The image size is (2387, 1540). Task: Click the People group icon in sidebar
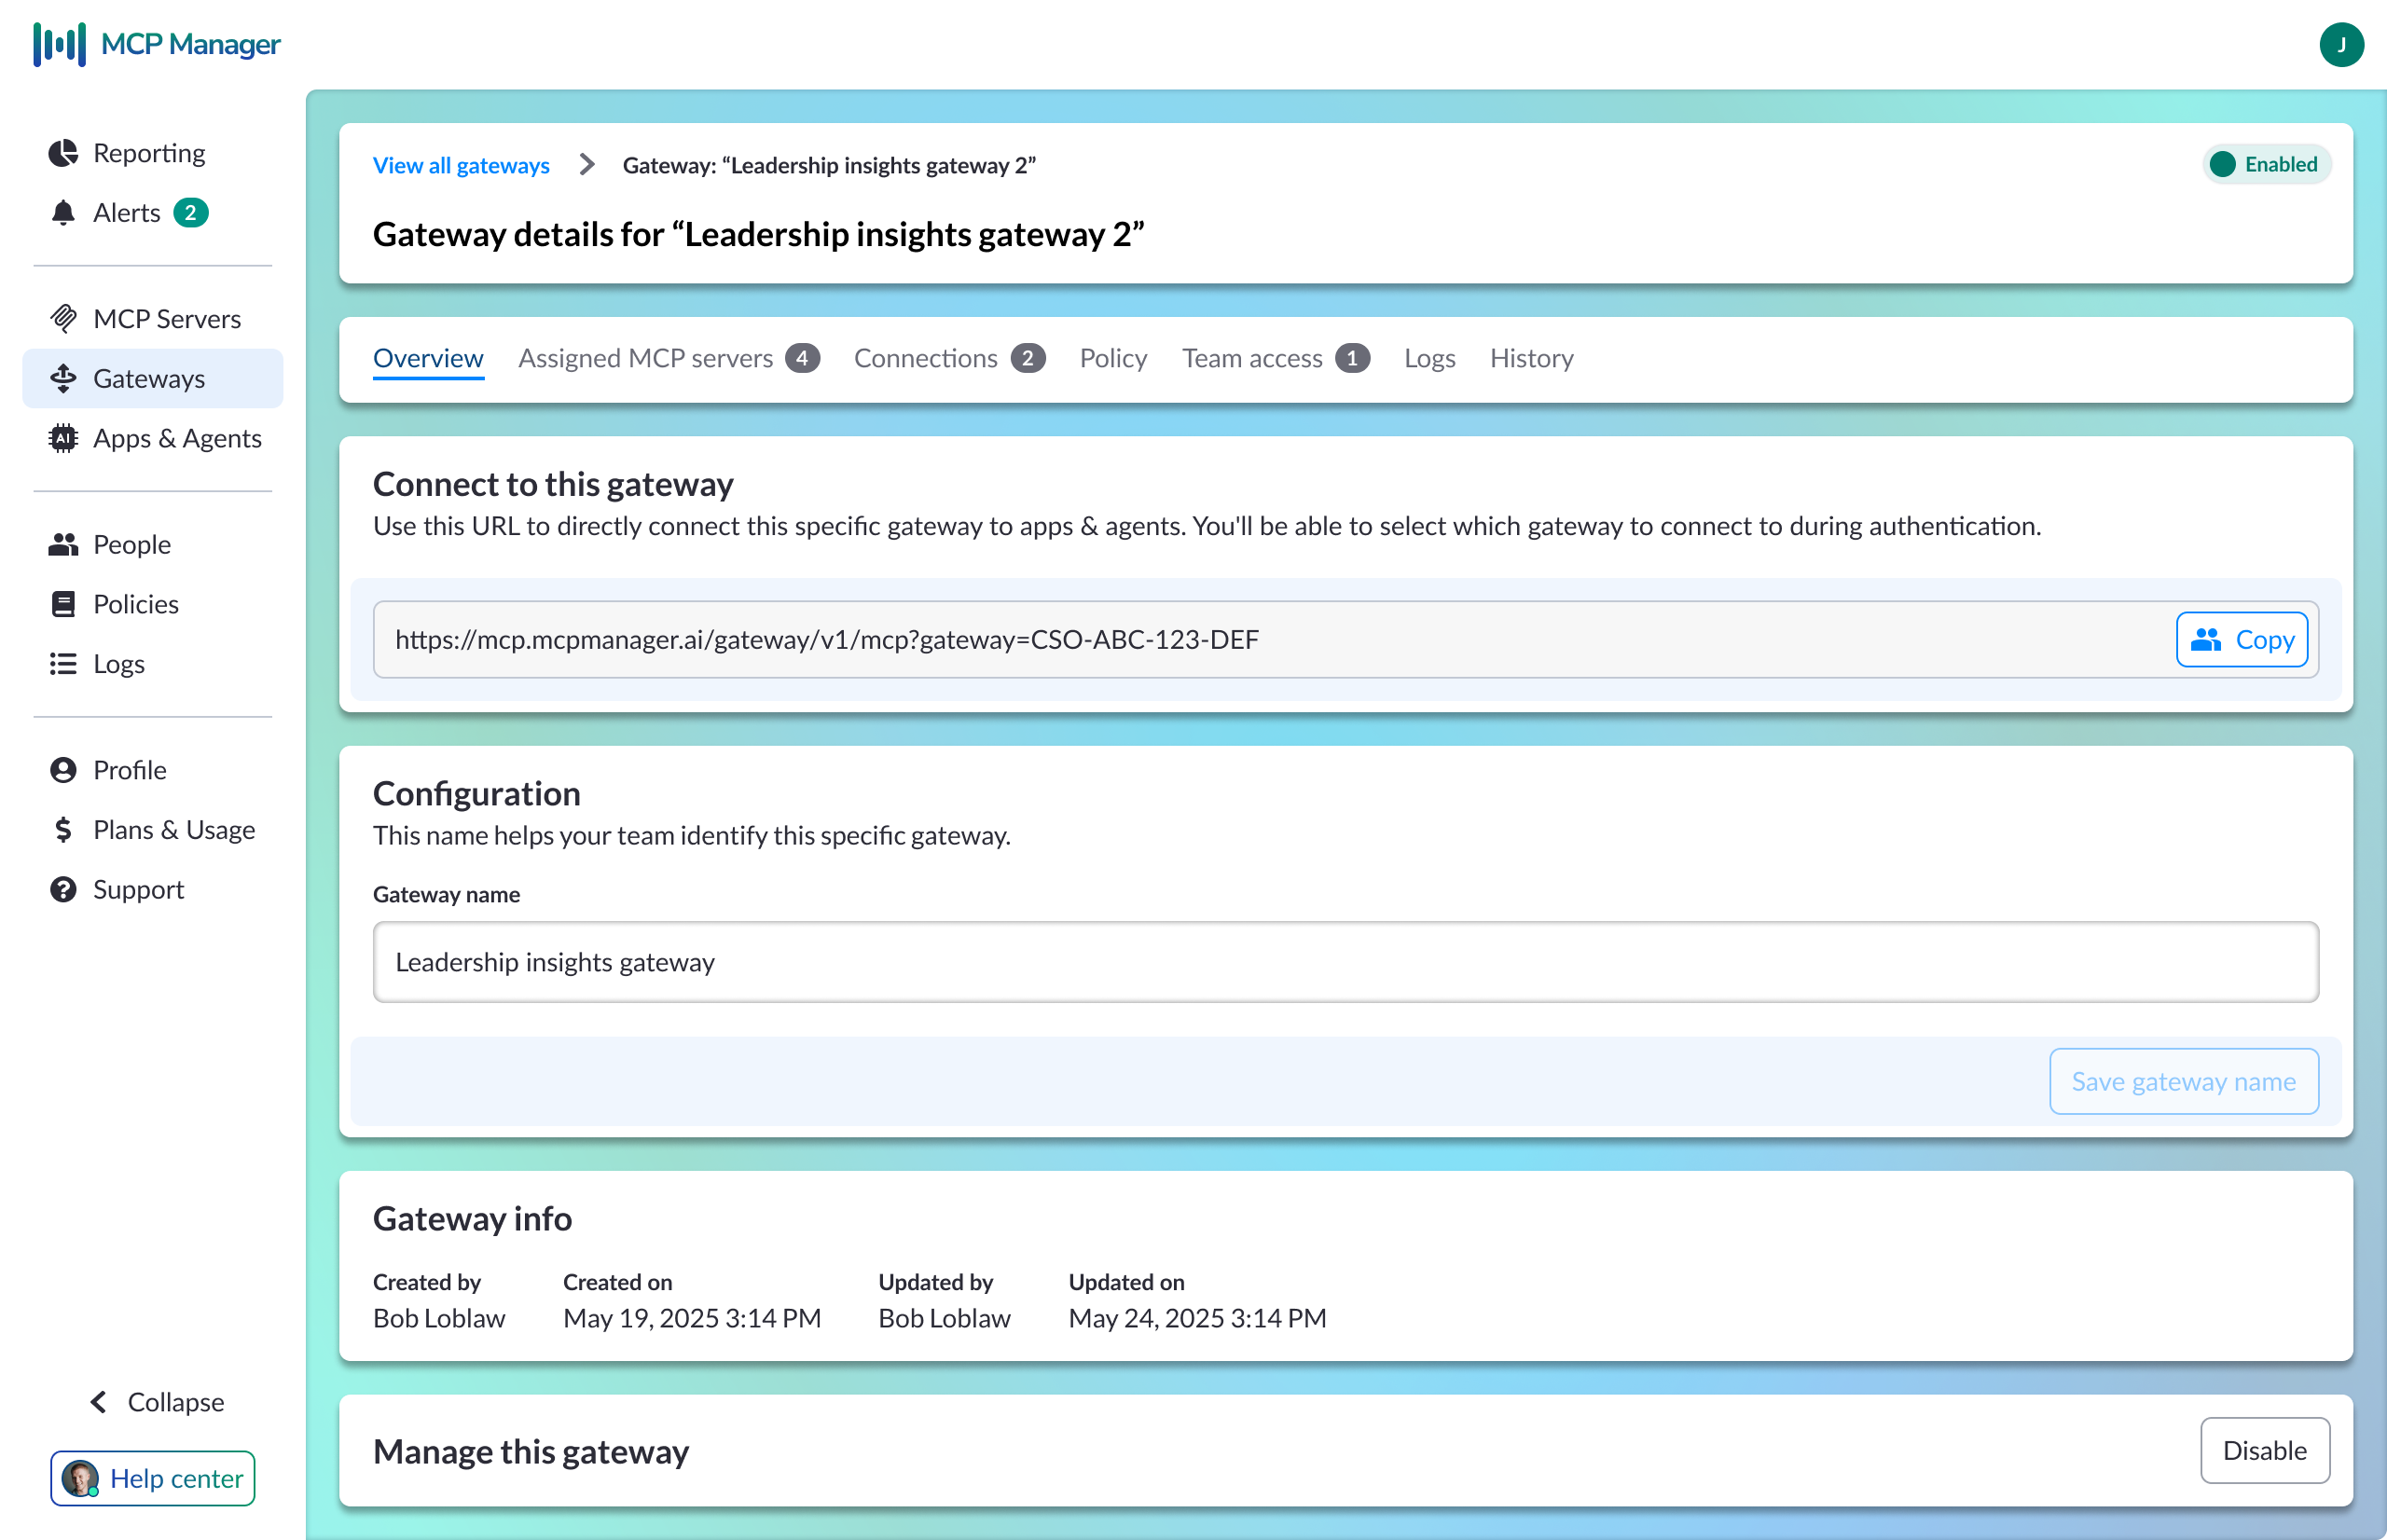(63, 545)
